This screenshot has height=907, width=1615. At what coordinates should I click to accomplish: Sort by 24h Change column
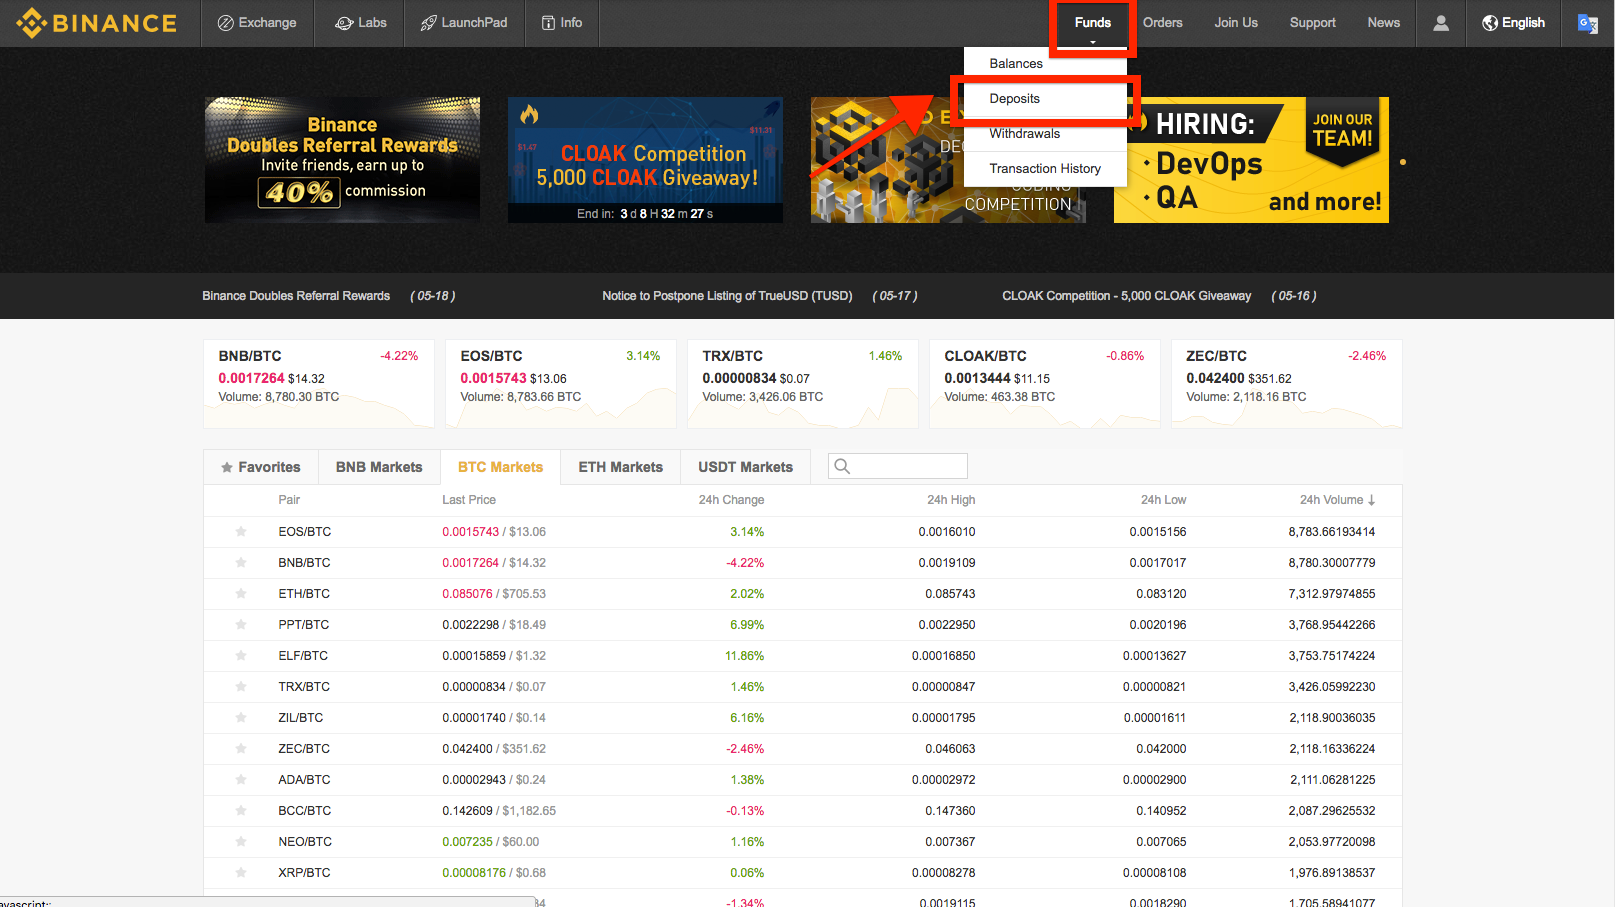(731, 500)
